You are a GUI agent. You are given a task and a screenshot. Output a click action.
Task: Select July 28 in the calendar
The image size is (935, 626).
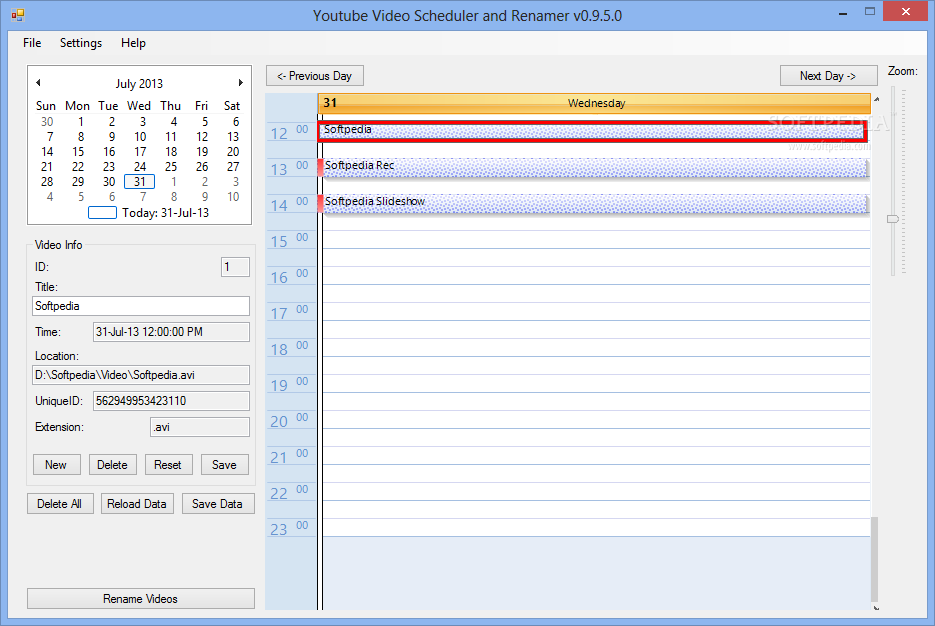[47, 182]
